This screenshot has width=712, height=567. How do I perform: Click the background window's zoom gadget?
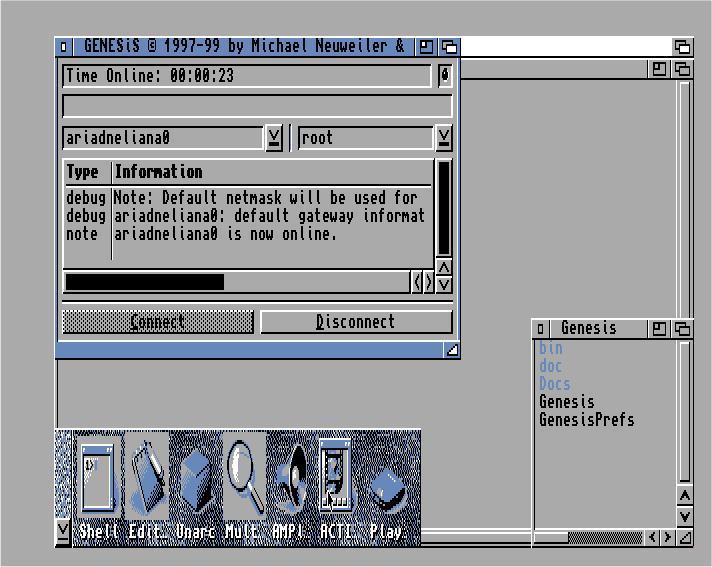coord(659,69)
